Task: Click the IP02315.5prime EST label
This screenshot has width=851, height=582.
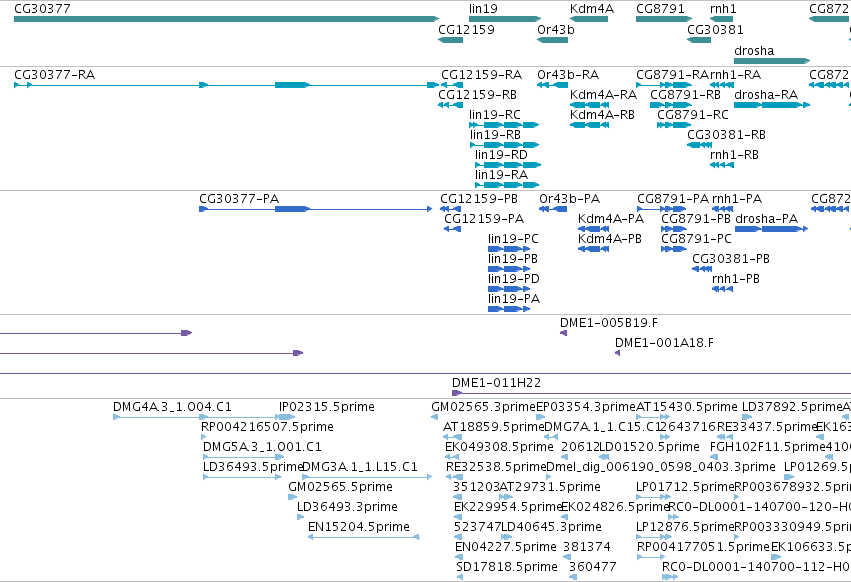Action: pos(327,407)
